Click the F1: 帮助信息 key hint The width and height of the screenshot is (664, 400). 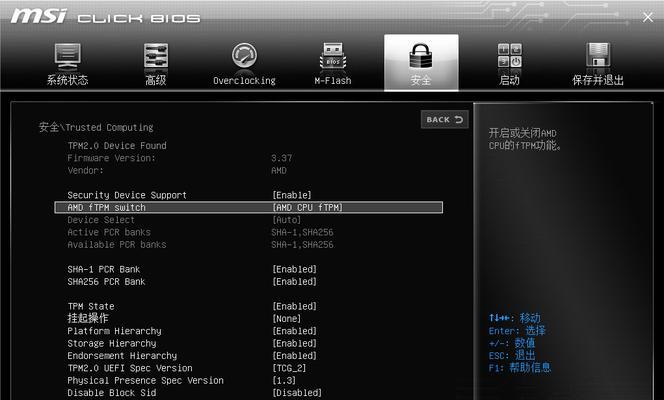520,367
